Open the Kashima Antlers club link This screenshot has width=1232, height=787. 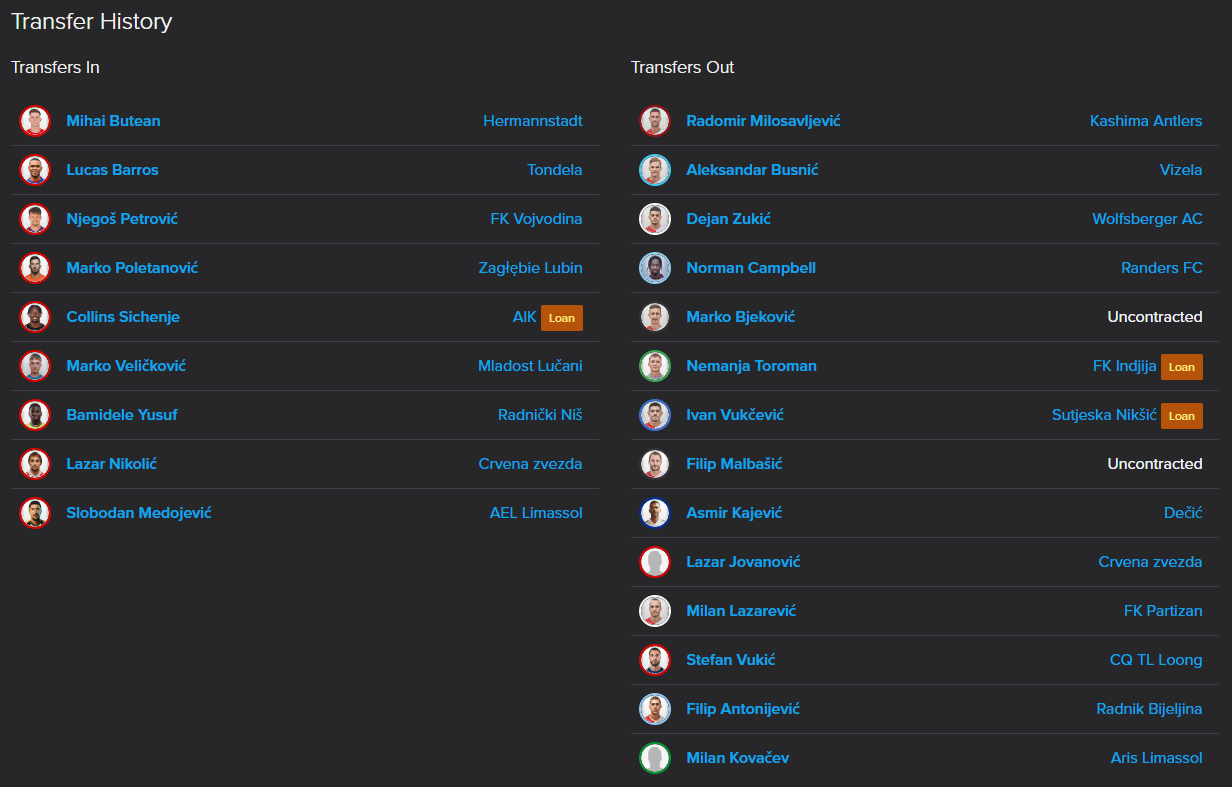click(x=1146, y=121)
